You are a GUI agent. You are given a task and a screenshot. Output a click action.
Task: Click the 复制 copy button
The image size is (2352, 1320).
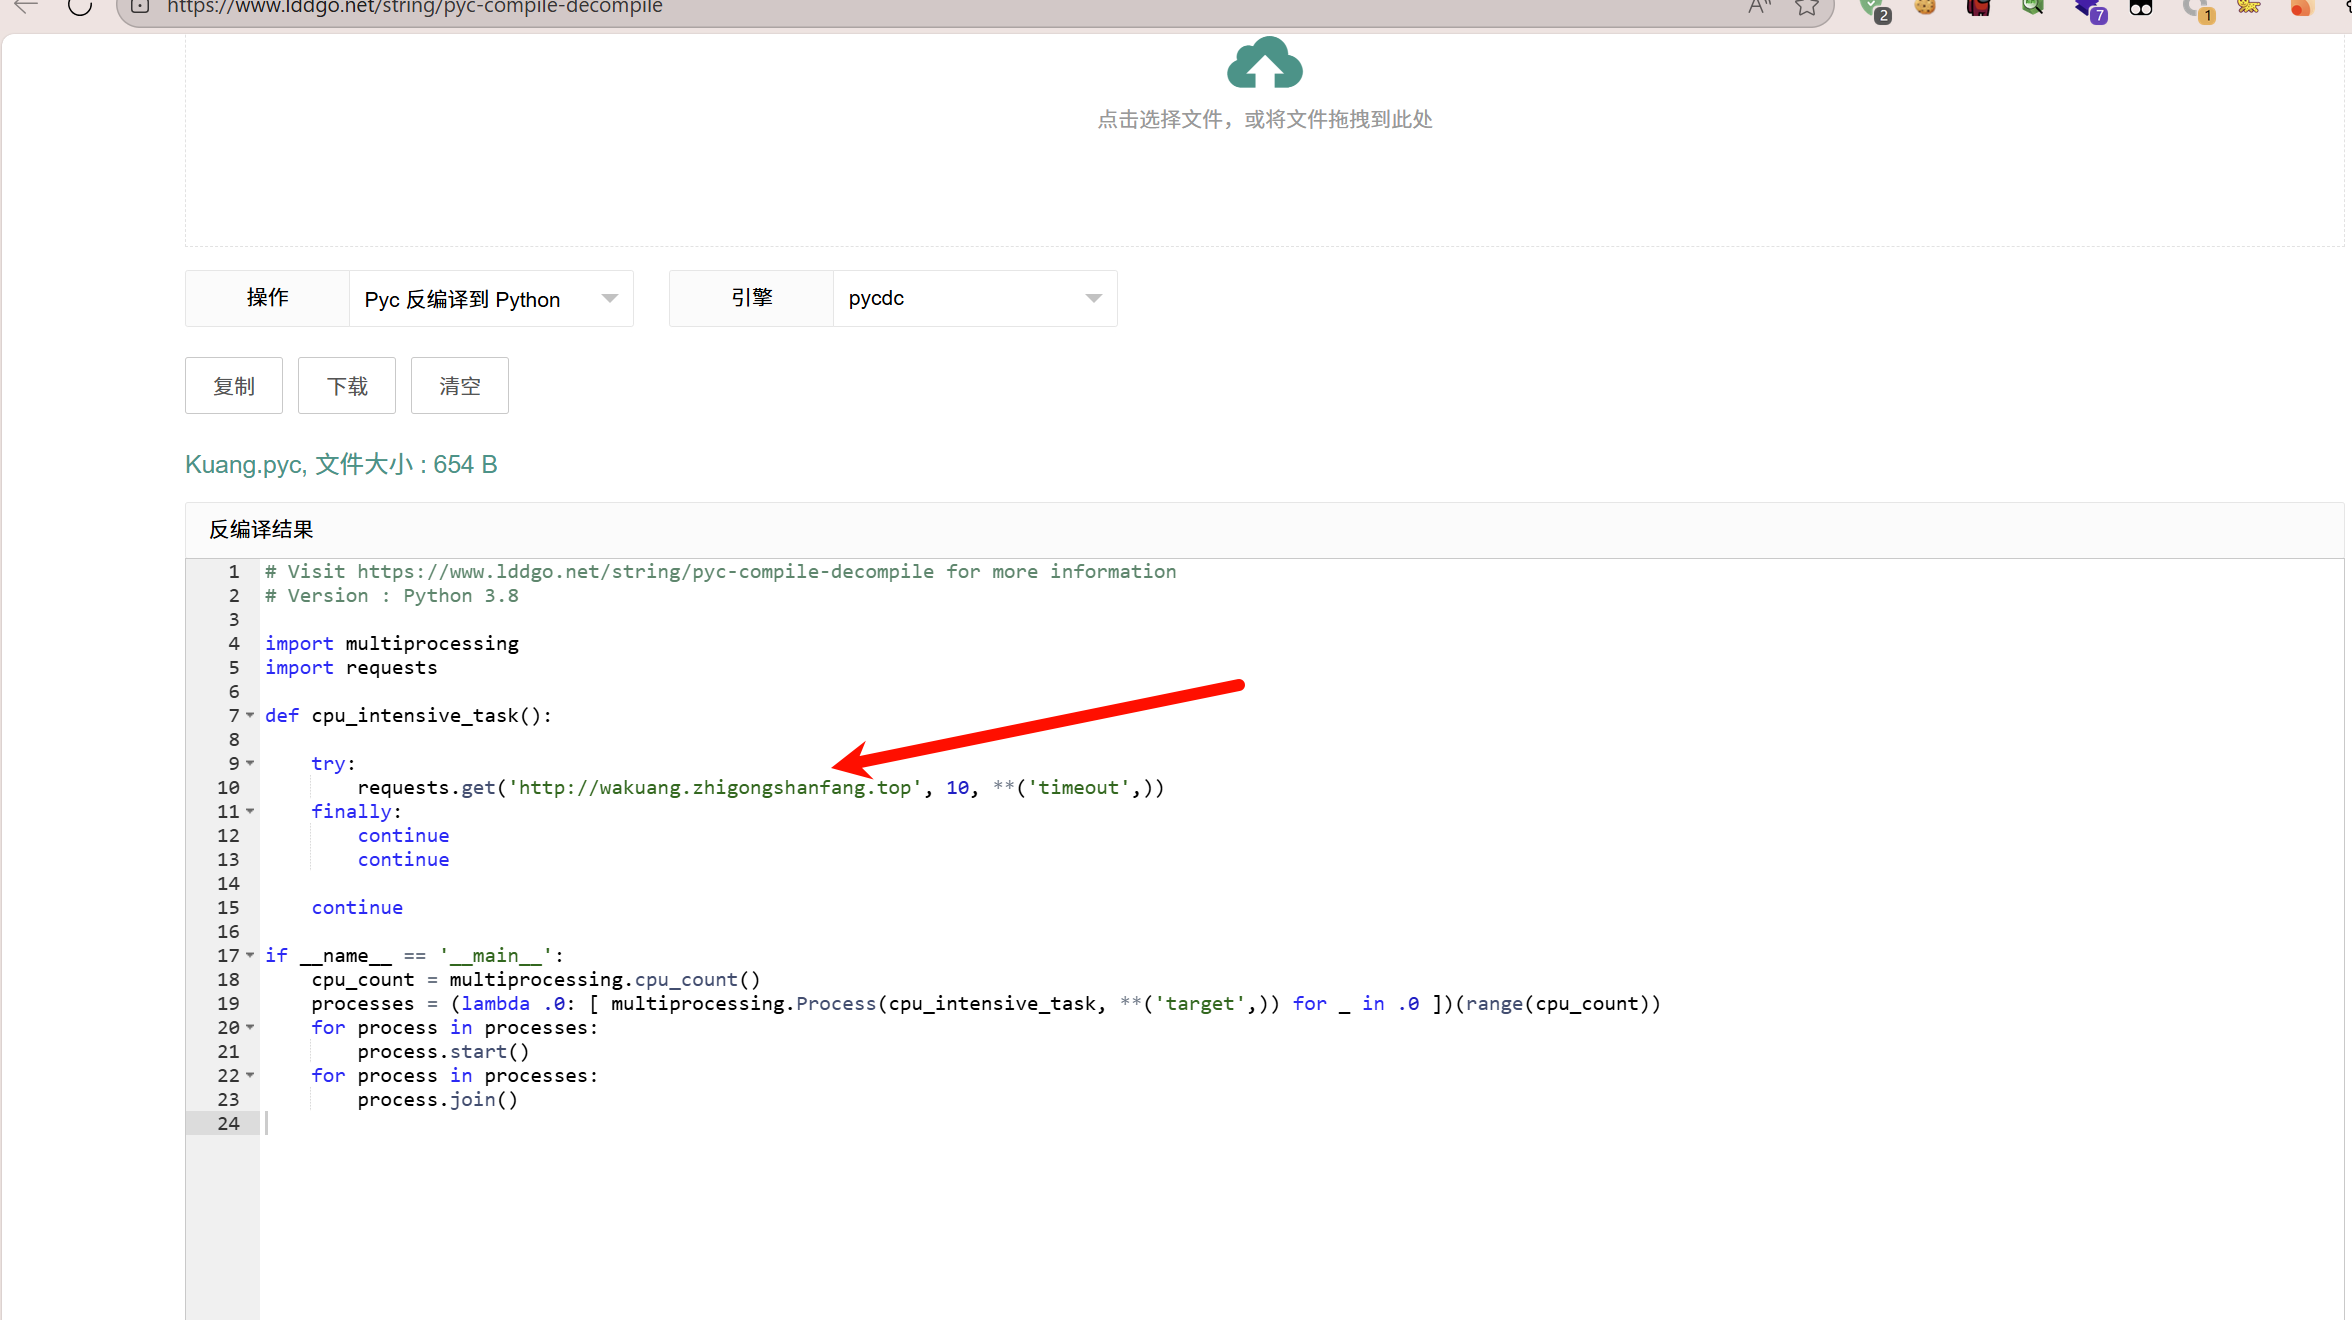click(234, 386)
